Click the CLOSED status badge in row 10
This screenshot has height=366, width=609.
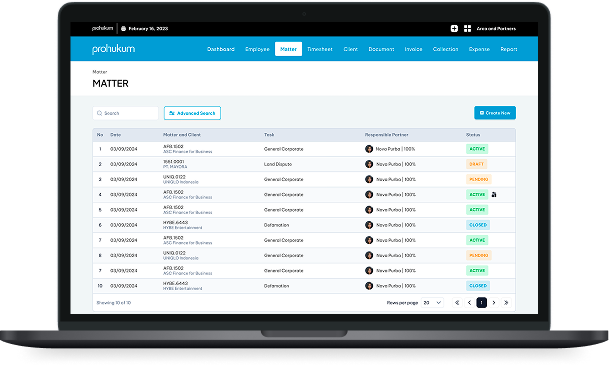tap(478, 286)
